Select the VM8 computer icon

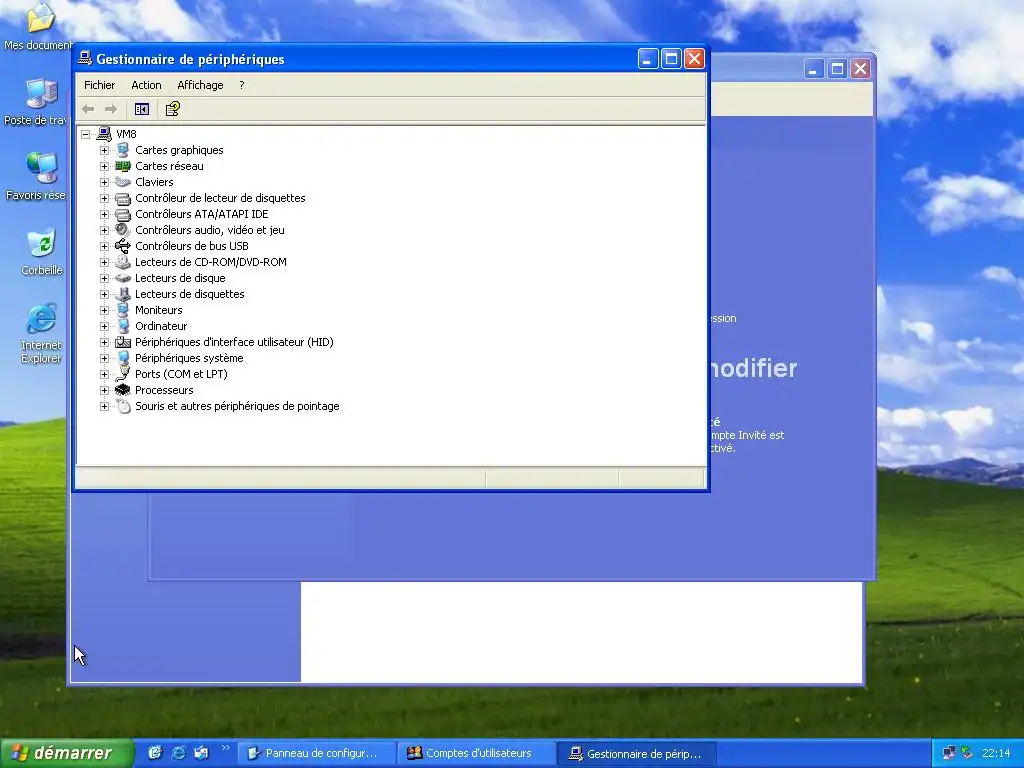104,134
